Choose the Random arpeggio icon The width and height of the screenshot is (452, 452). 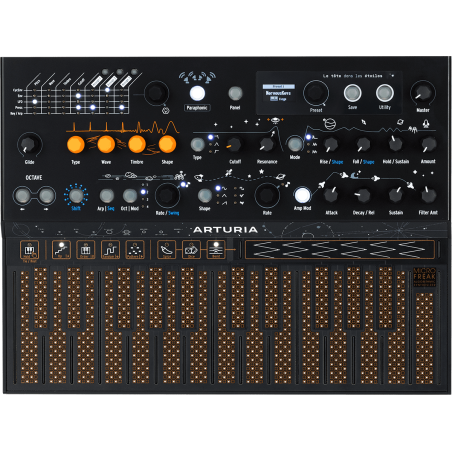[x=110, y=250]
